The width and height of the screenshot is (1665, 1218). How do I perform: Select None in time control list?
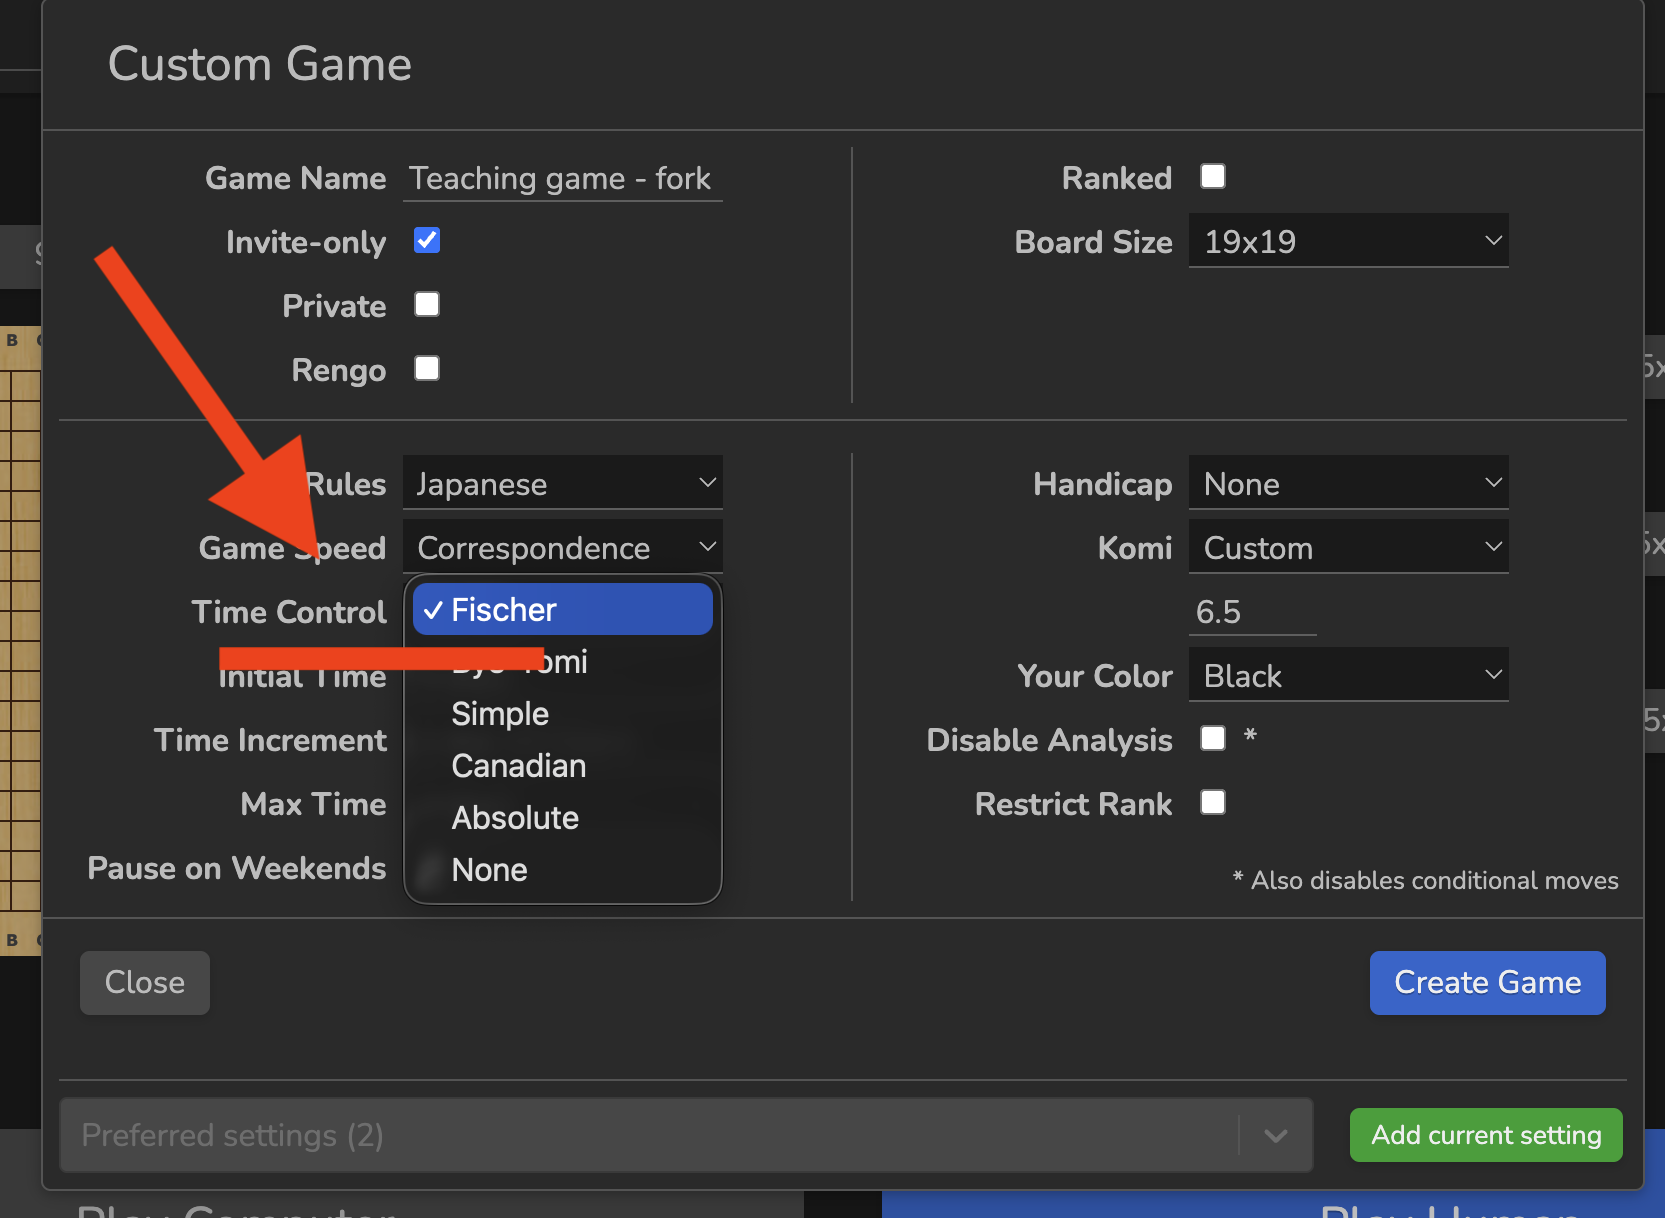[x=489, y=870]
